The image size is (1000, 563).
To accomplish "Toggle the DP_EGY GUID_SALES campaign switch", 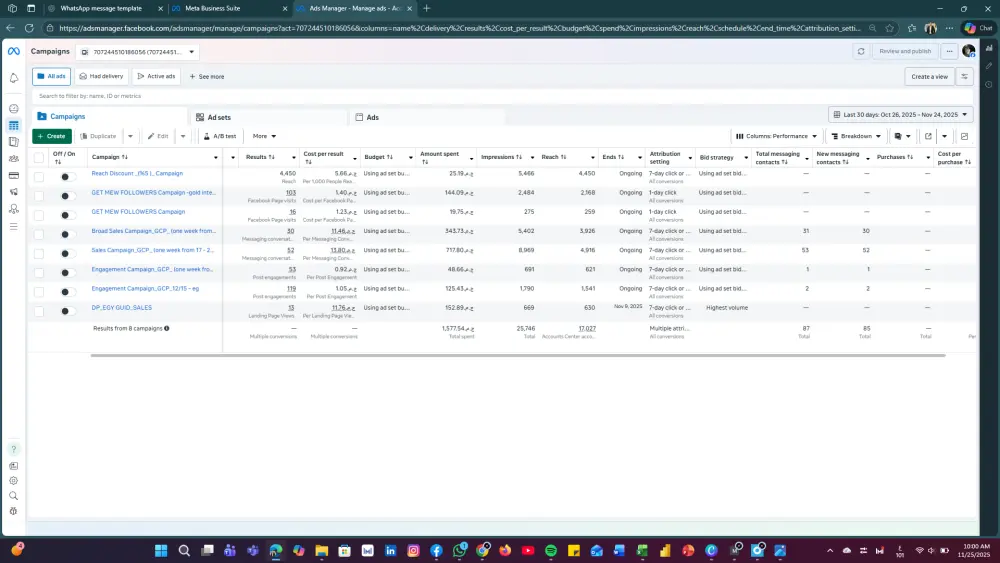I will point(66,311).
